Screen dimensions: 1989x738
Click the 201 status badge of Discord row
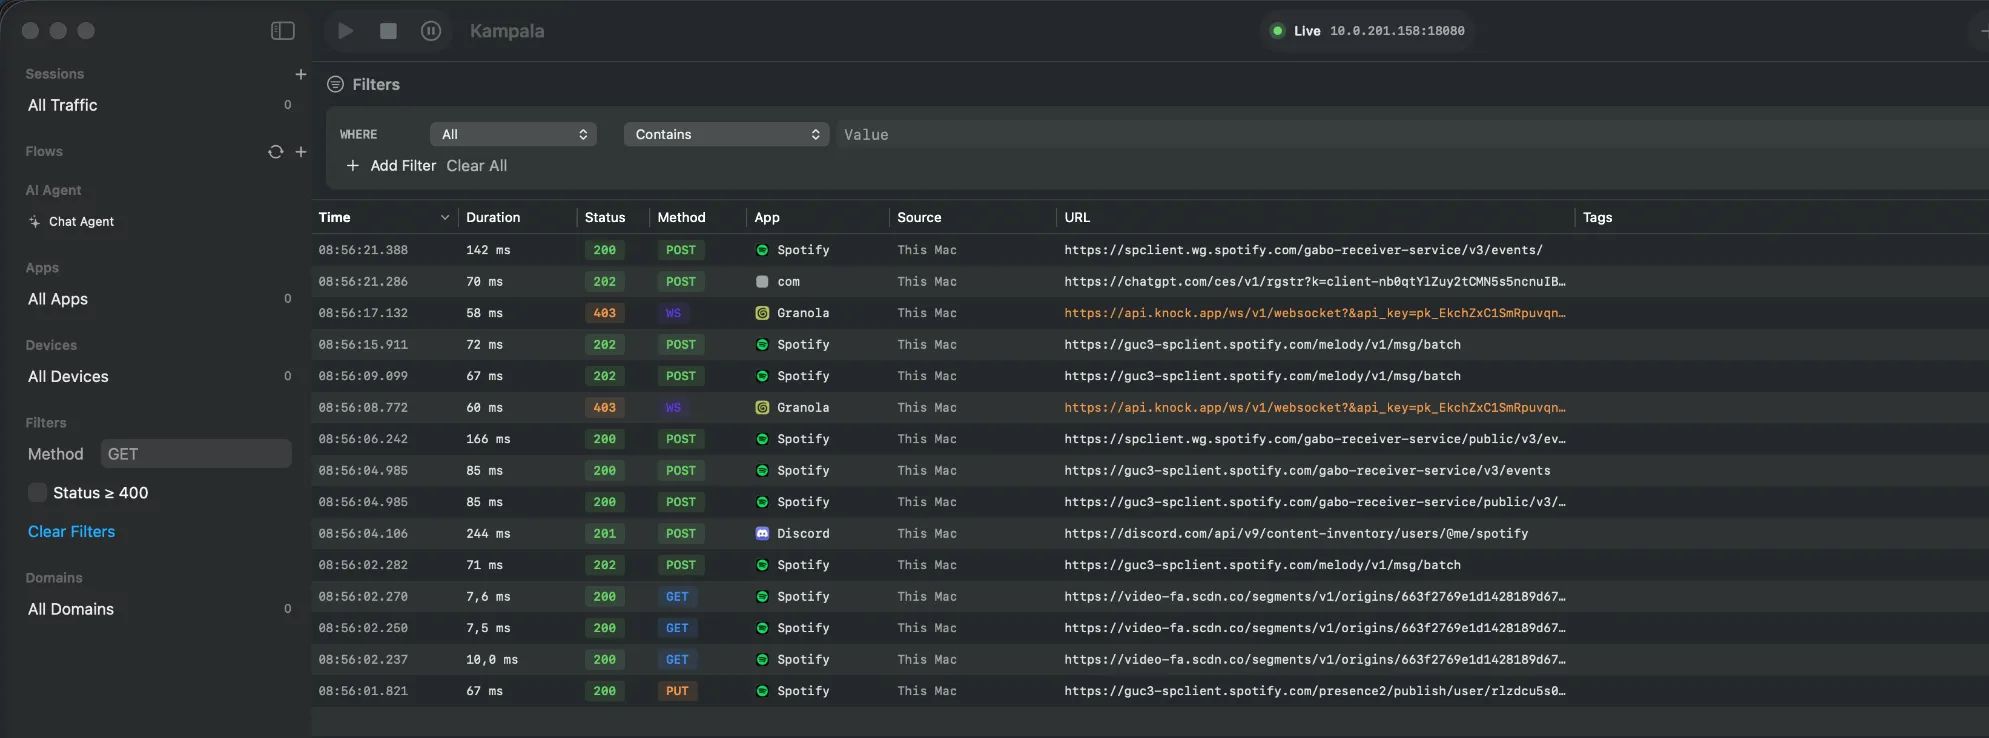coord(605,534)
